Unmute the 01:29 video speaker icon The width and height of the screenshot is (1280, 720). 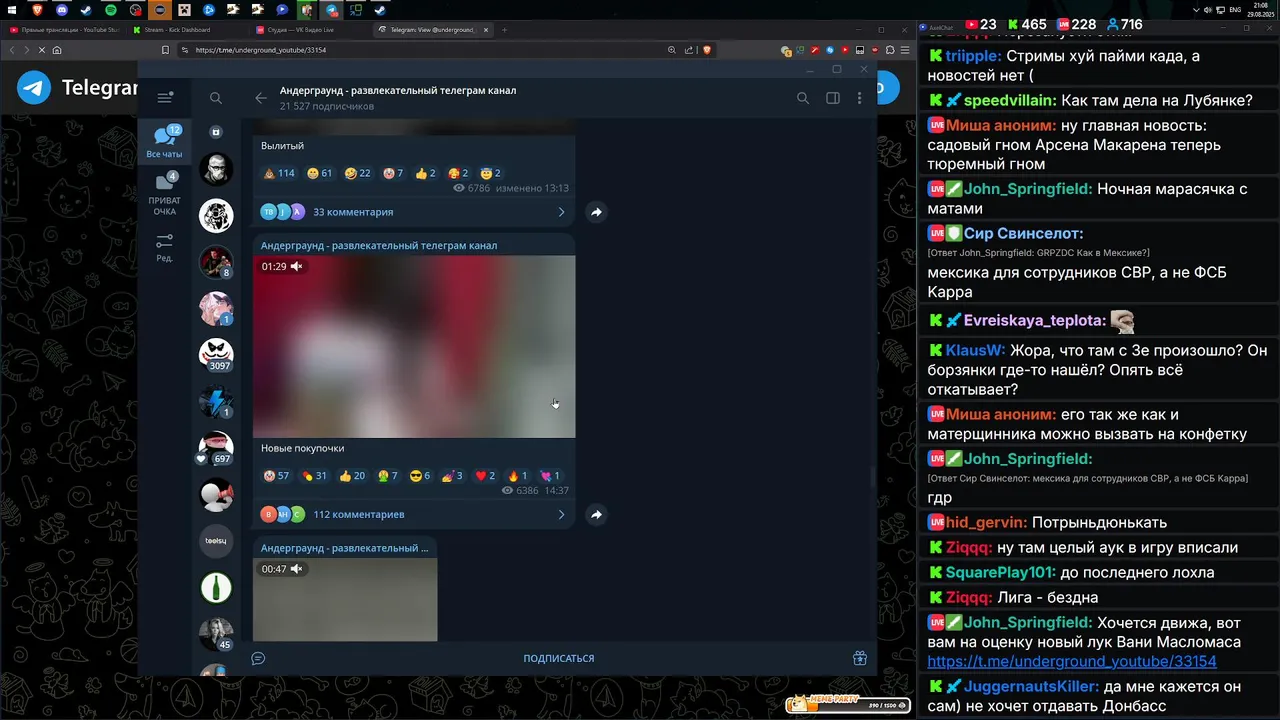click(x=296, y=267)
